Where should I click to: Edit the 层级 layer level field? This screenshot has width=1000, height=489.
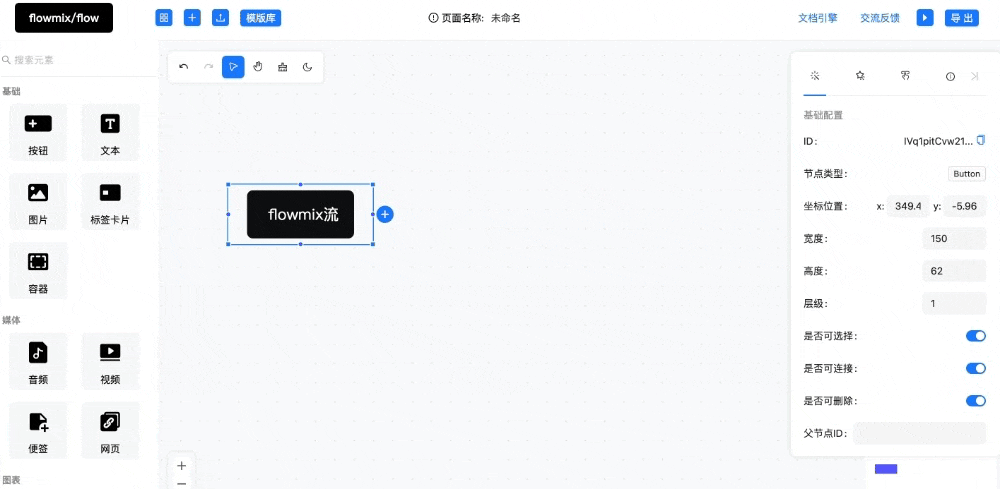(954, 303)
